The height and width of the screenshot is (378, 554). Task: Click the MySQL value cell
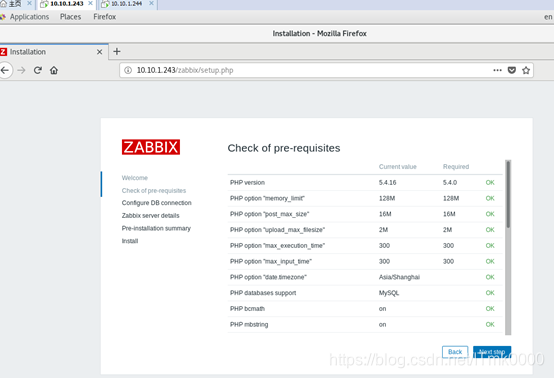[389, 293]
